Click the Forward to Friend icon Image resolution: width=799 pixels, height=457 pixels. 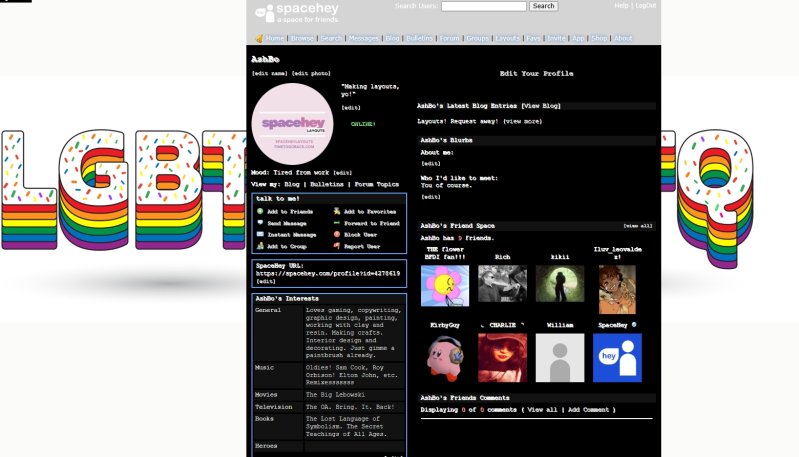coord(337,223)
